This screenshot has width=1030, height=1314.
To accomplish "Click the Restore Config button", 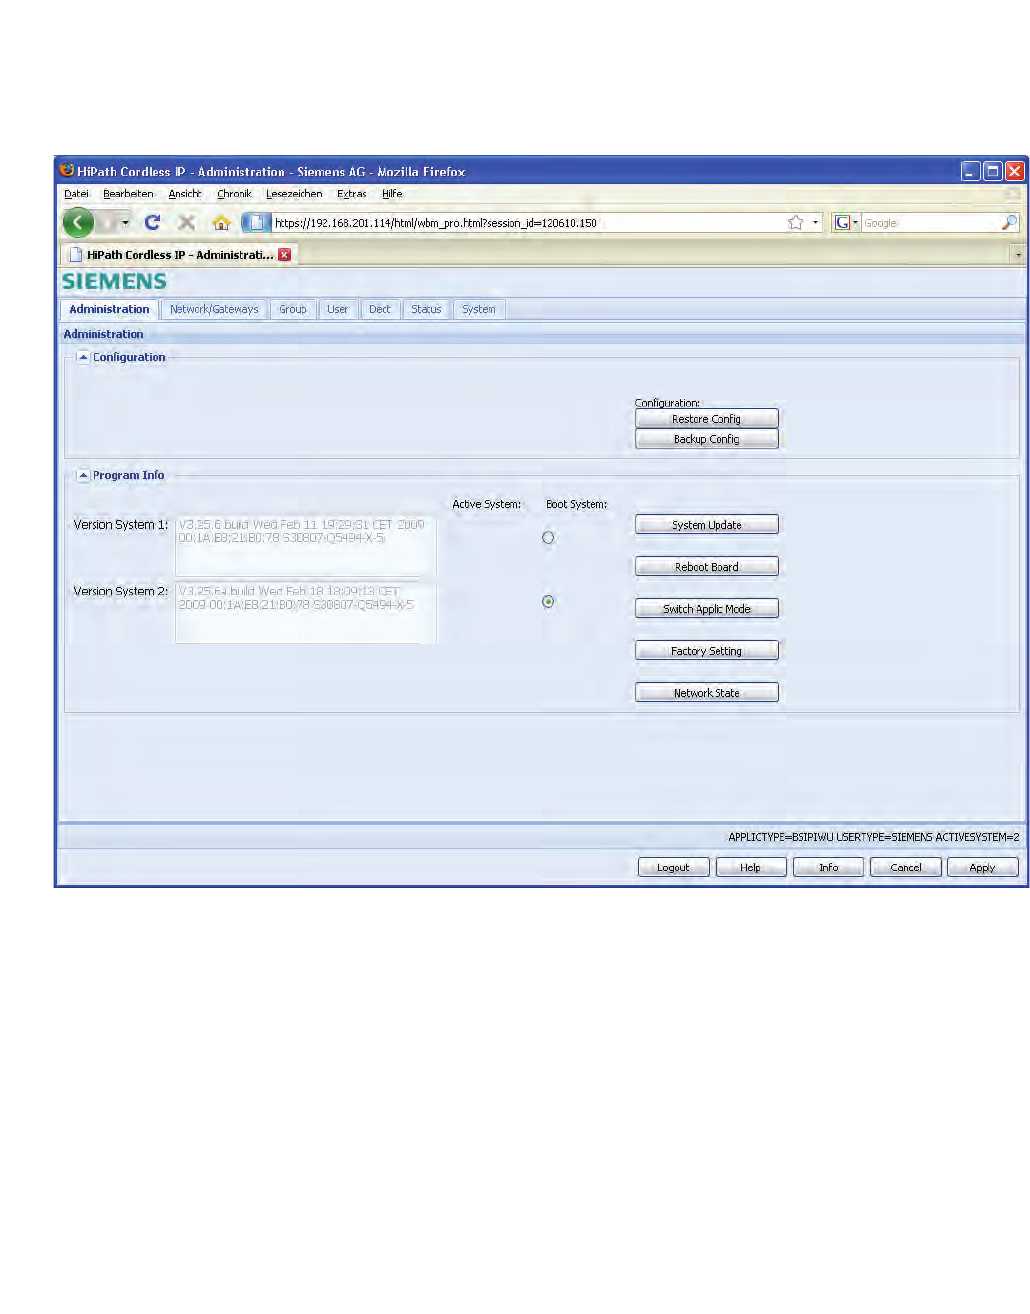I will coord(706,419).
